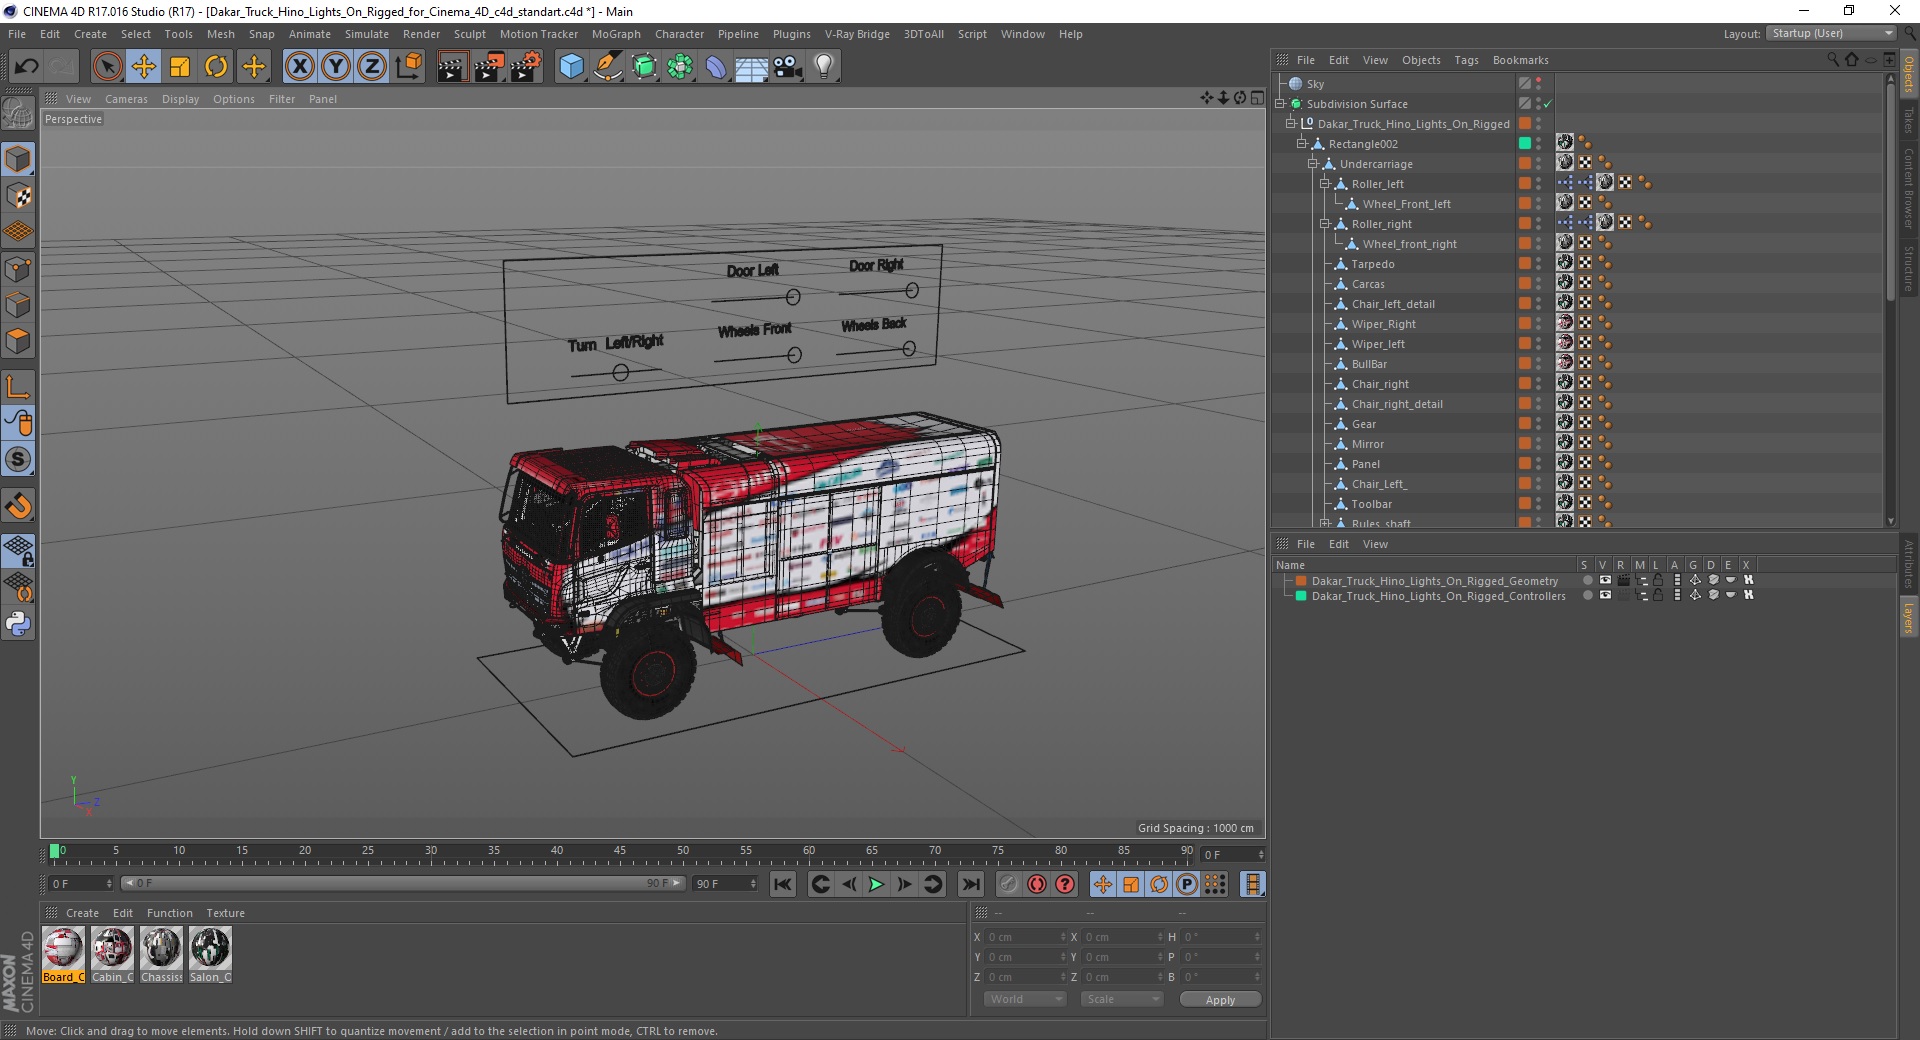
Task: Toggle Controllers layer view visibility
Action: [1605, 595]
